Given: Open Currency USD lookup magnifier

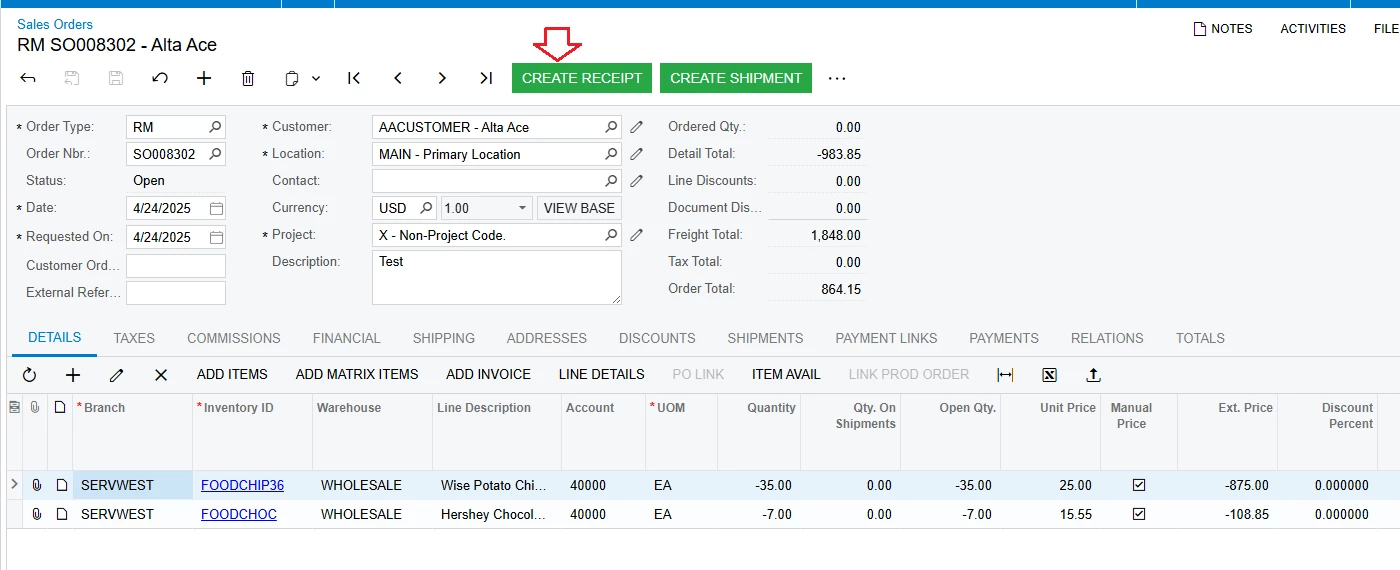Looking at the screenshot, I should (426, 208).
